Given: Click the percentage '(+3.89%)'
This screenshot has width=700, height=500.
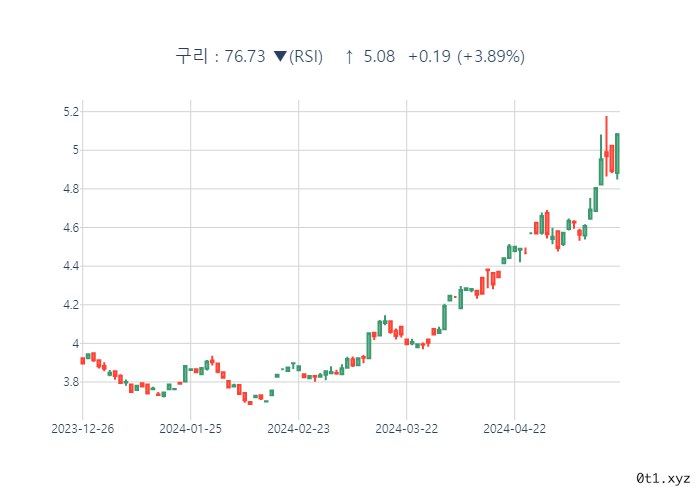Looking at the screenshot, I should tap(491, 57).
